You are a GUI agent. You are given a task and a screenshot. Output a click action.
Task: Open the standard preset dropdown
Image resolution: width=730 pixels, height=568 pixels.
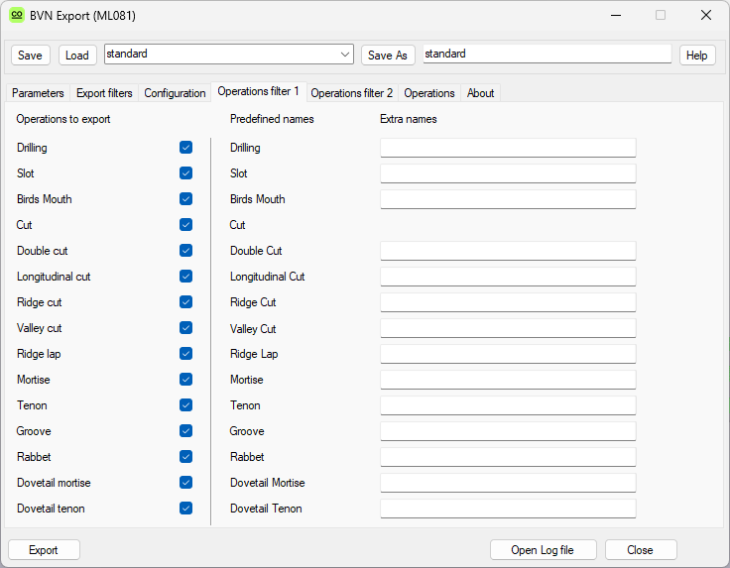point(345,54)
